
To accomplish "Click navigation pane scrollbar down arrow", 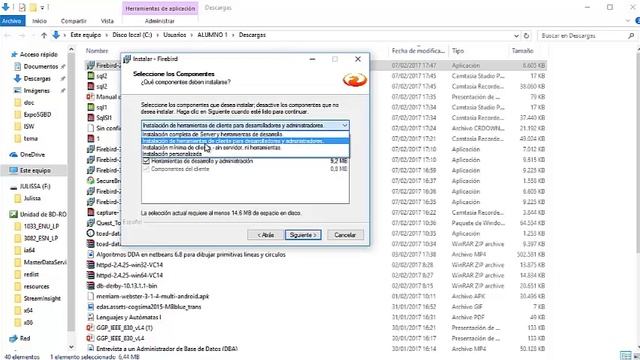I will tap(71, 347).
